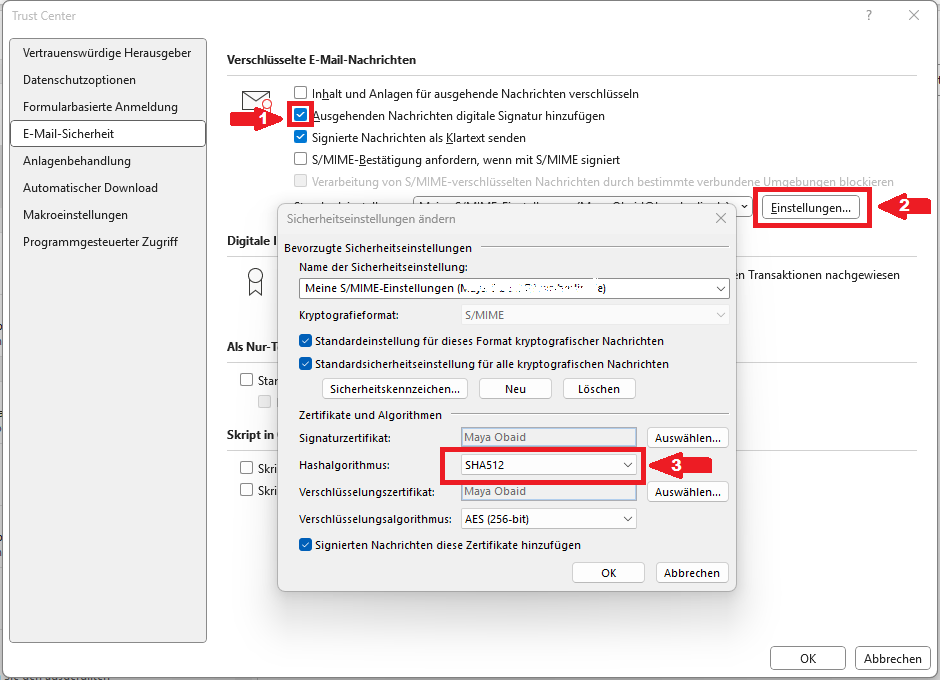Click the Löschen button
This screenshot has width=940, height=680.
[x=599, y=389]
